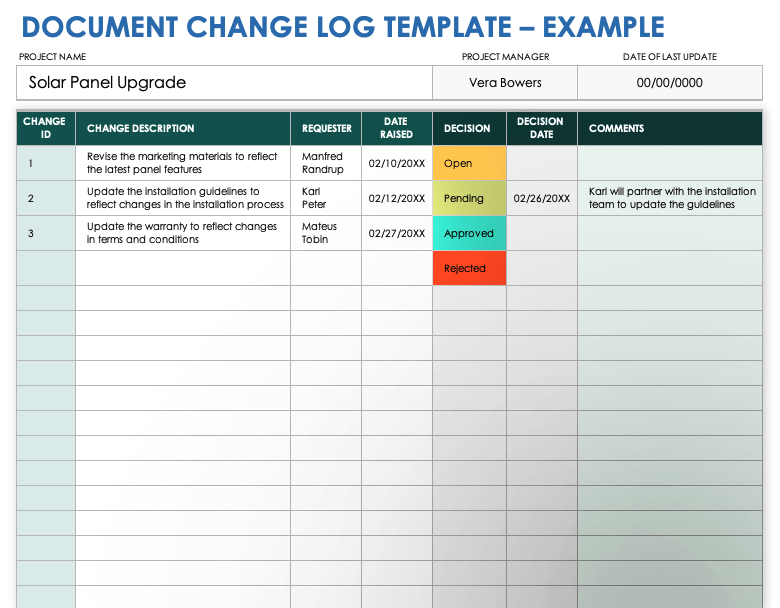Click the Solar Panel Upgrade project name field
This screenshot has width=780, height=608.
224,83
